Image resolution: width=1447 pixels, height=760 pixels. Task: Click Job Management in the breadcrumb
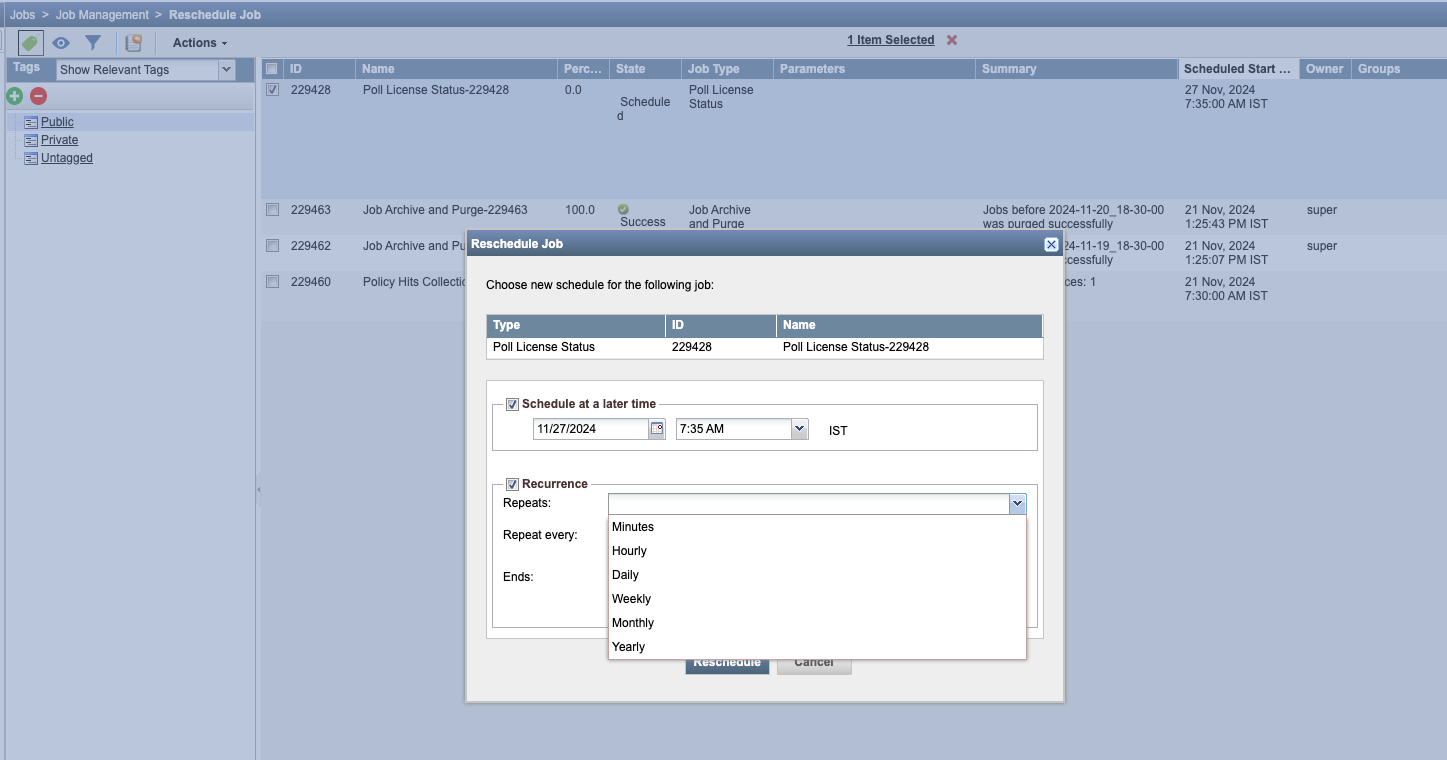(x=102, y=15)
